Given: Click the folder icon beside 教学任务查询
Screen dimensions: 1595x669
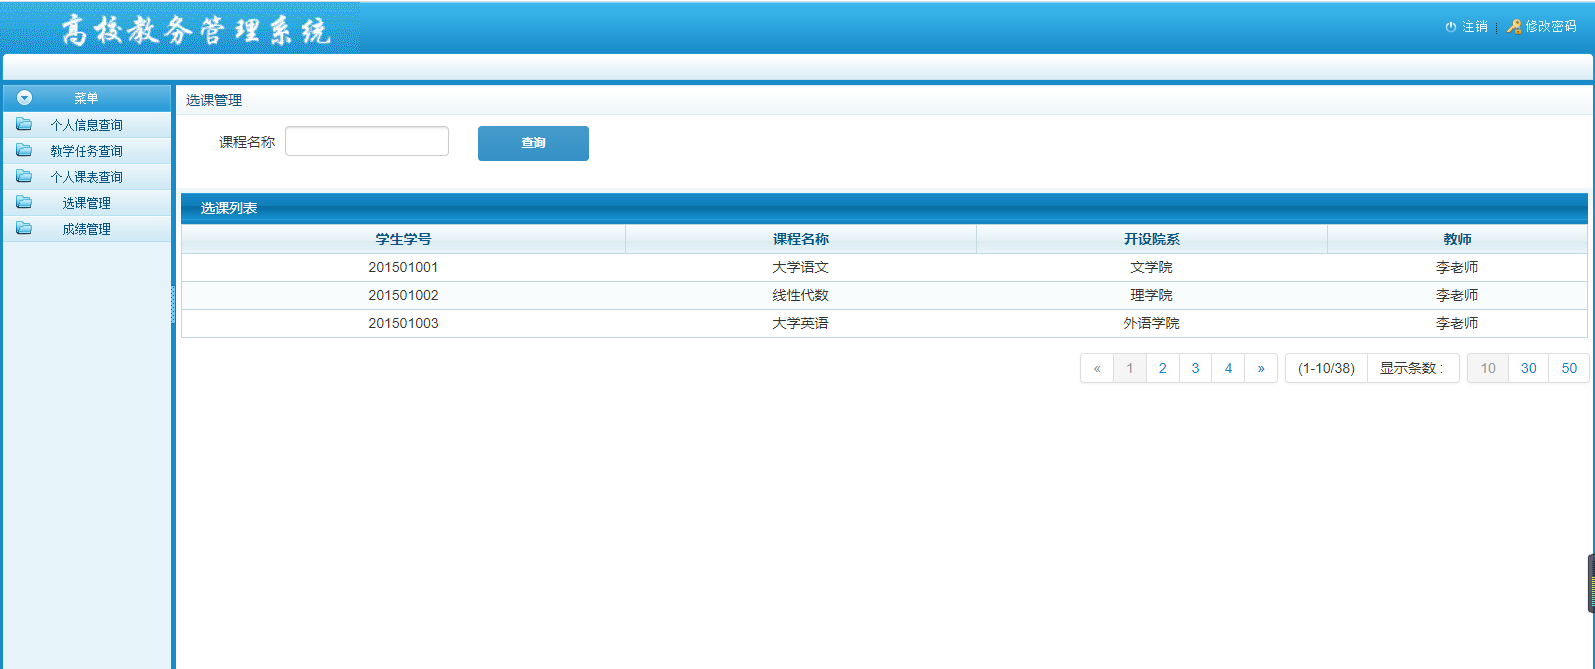Looking at the screenshot, I should point(24,151).
